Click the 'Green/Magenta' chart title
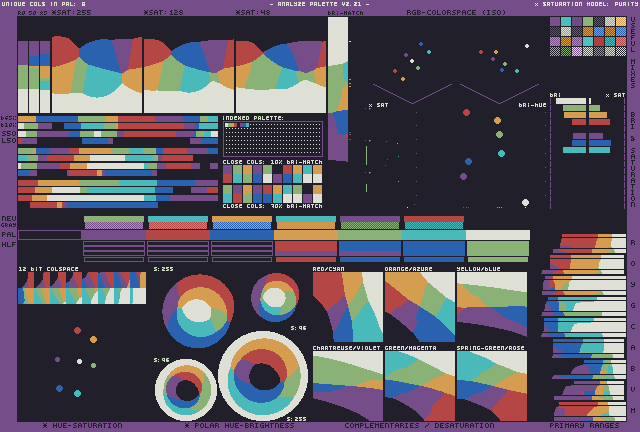Viewport: 640px width, 432px height. [411, 348]
